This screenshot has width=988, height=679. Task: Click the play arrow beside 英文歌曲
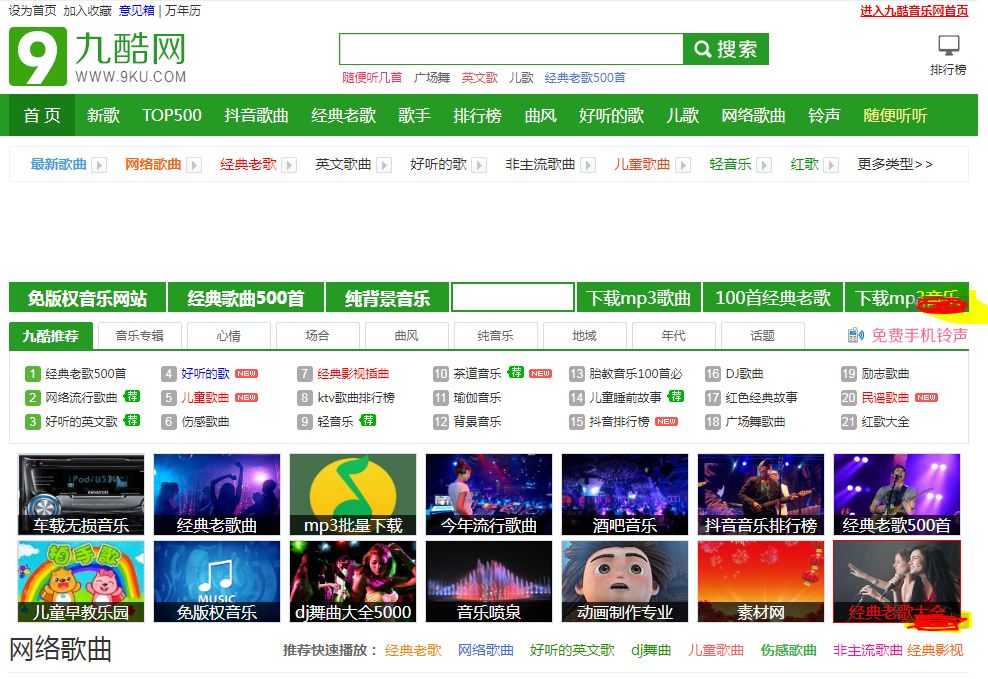(x=384, y=165)
